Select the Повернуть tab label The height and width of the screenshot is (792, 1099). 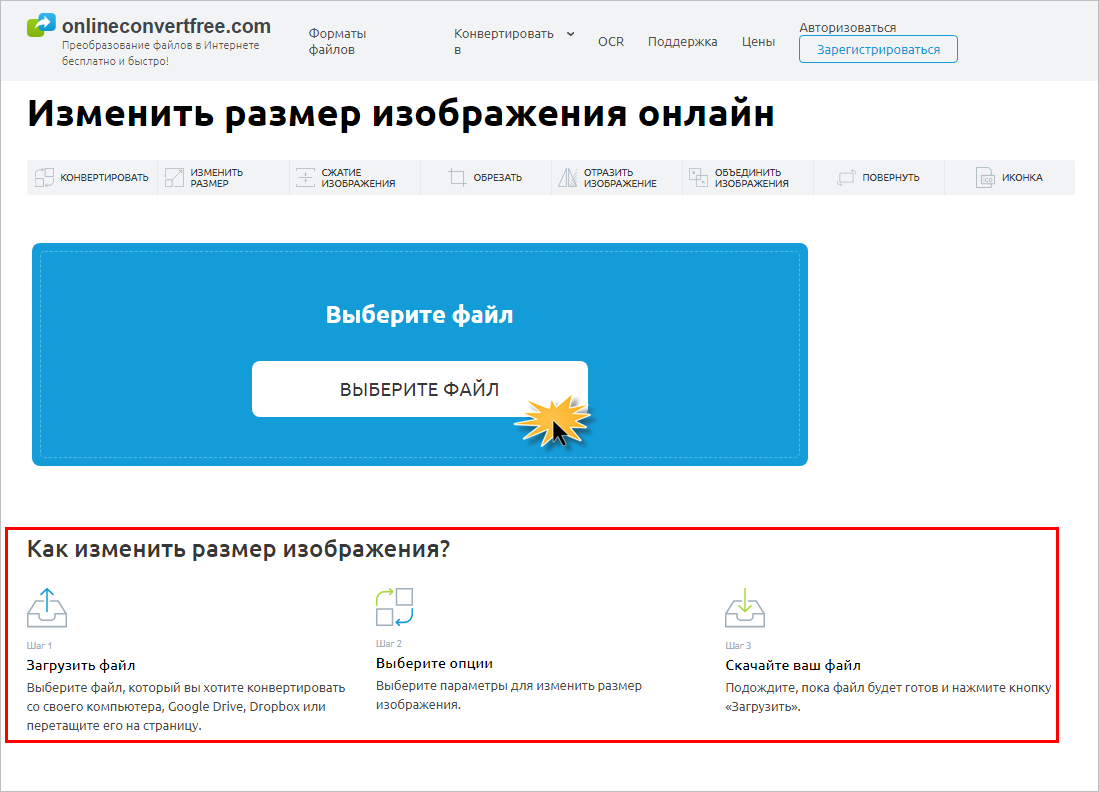coord(891,177)
